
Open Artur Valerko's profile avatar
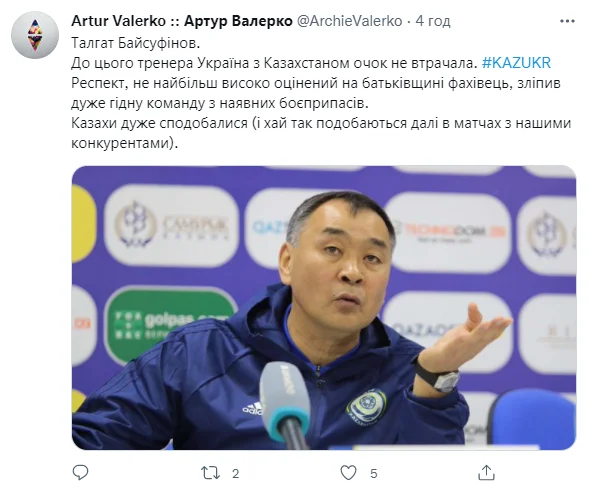pos(35,35)
